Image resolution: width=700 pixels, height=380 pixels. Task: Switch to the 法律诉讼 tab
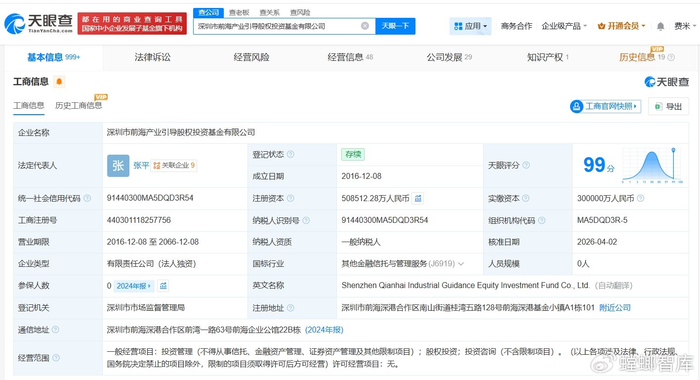153,57
